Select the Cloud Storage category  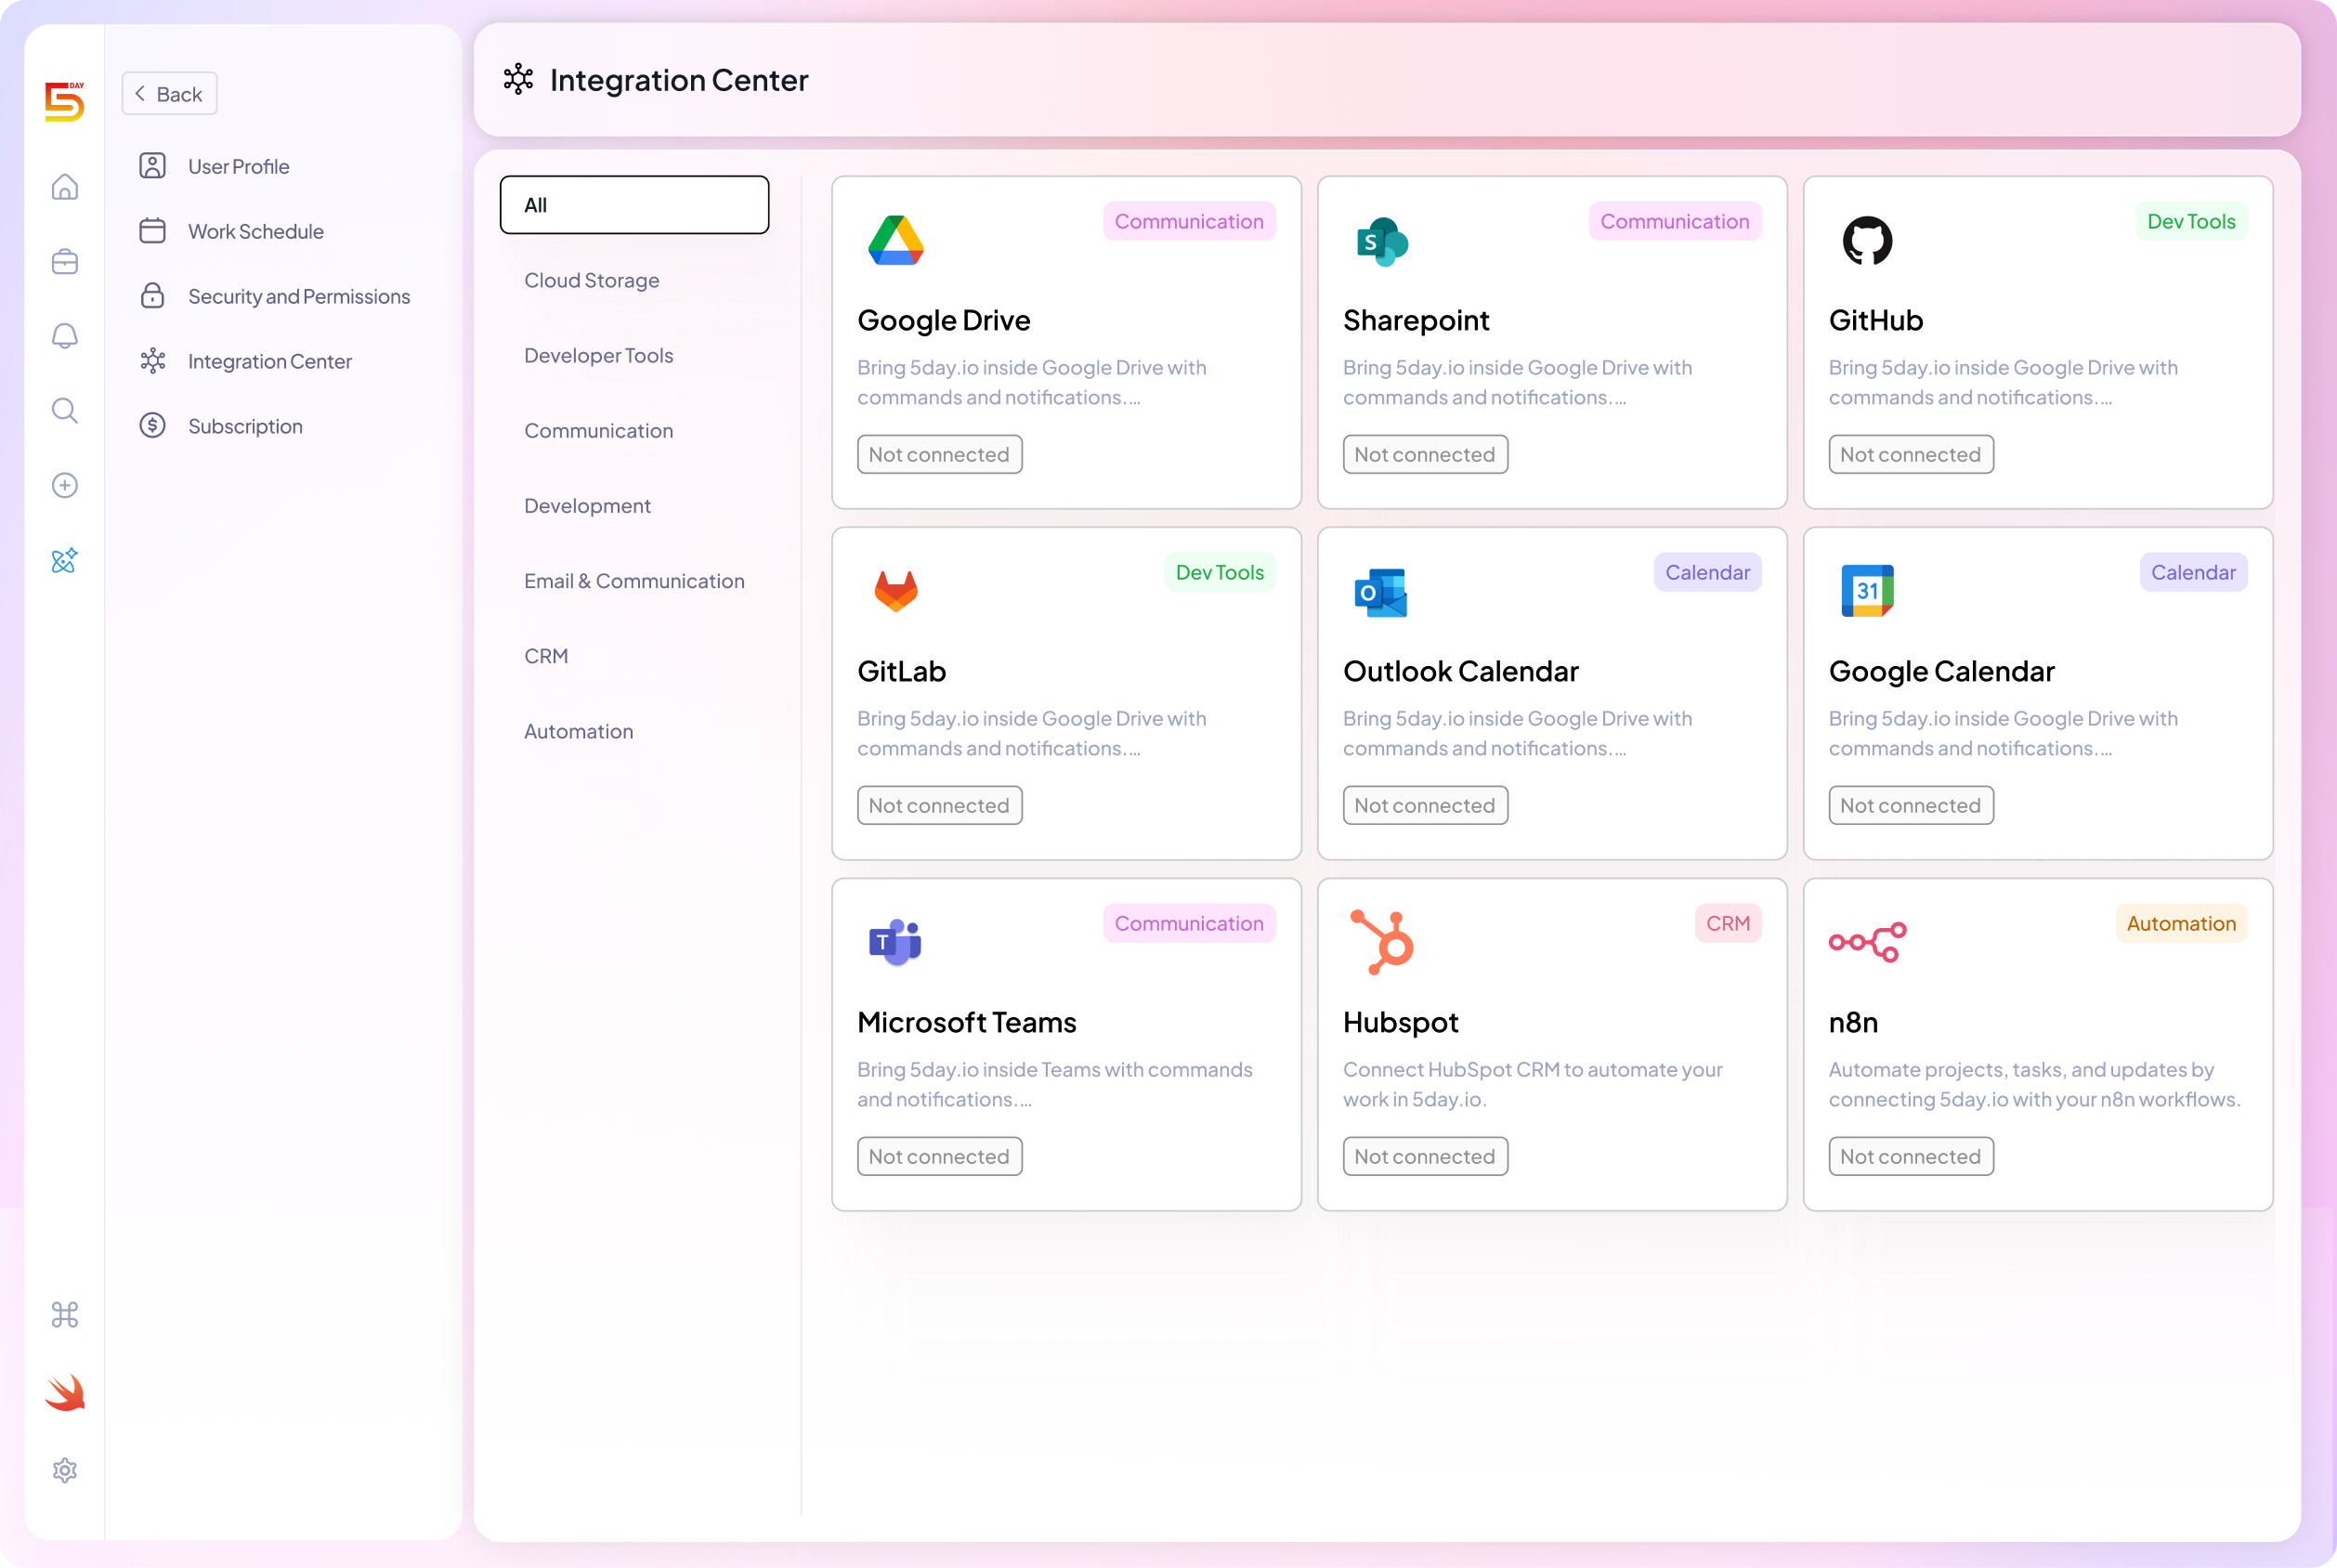pos(591,280)
